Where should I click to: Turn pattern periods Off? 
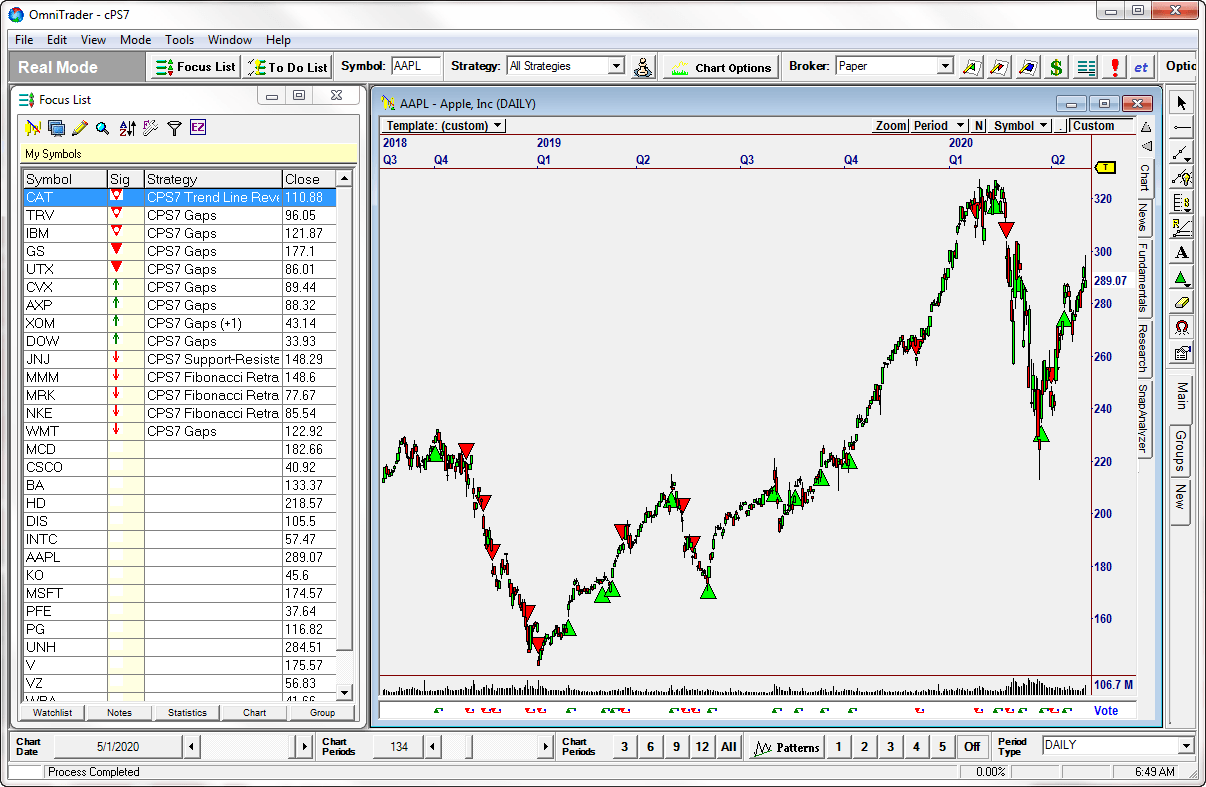coord(971,746)
